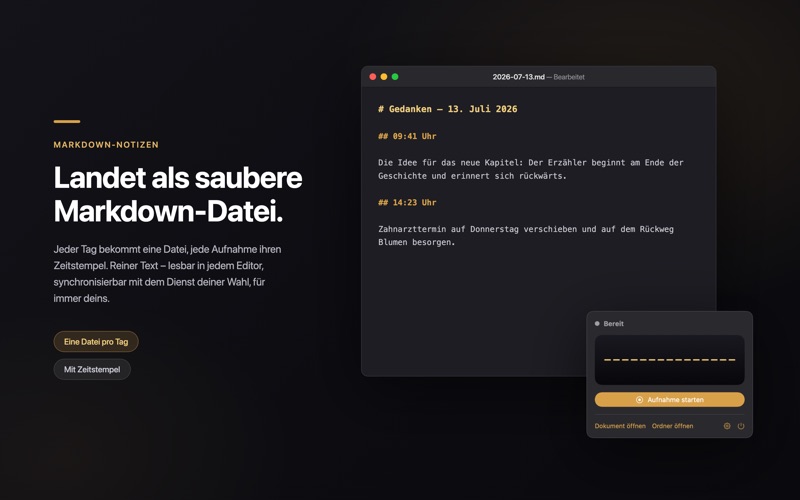The width and height of the screenshot is (800, 500).
Task: Click the ## 14:23 Uhr heading
Action: pyautogui.click(x=407, y=203)
